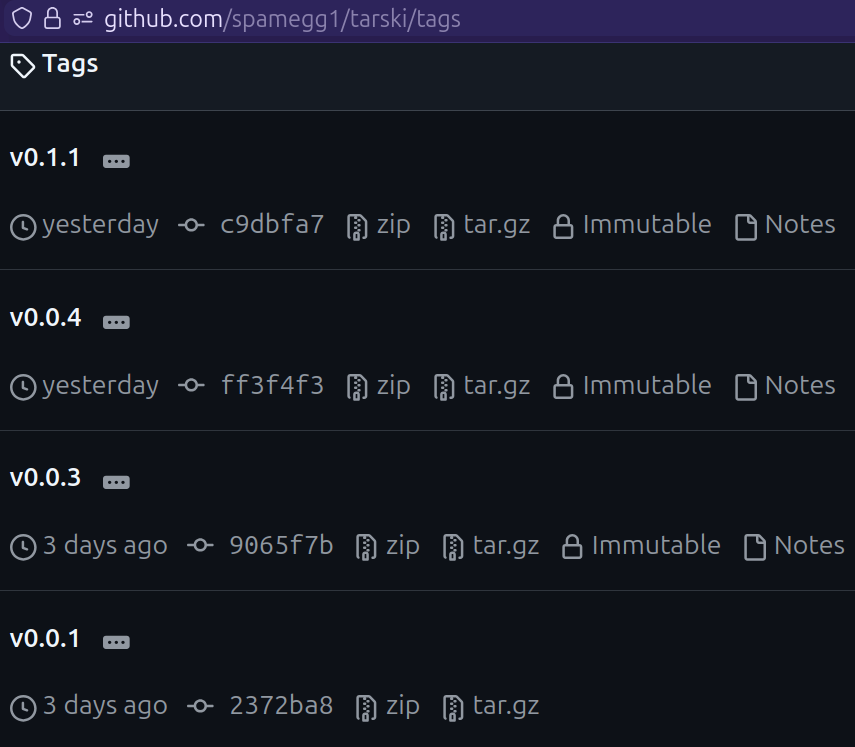Image resolution: width=855 pixels, height=747 pixels.
Task: Click the Notes document icon for v0.0.4
Action: click(746, 386)
